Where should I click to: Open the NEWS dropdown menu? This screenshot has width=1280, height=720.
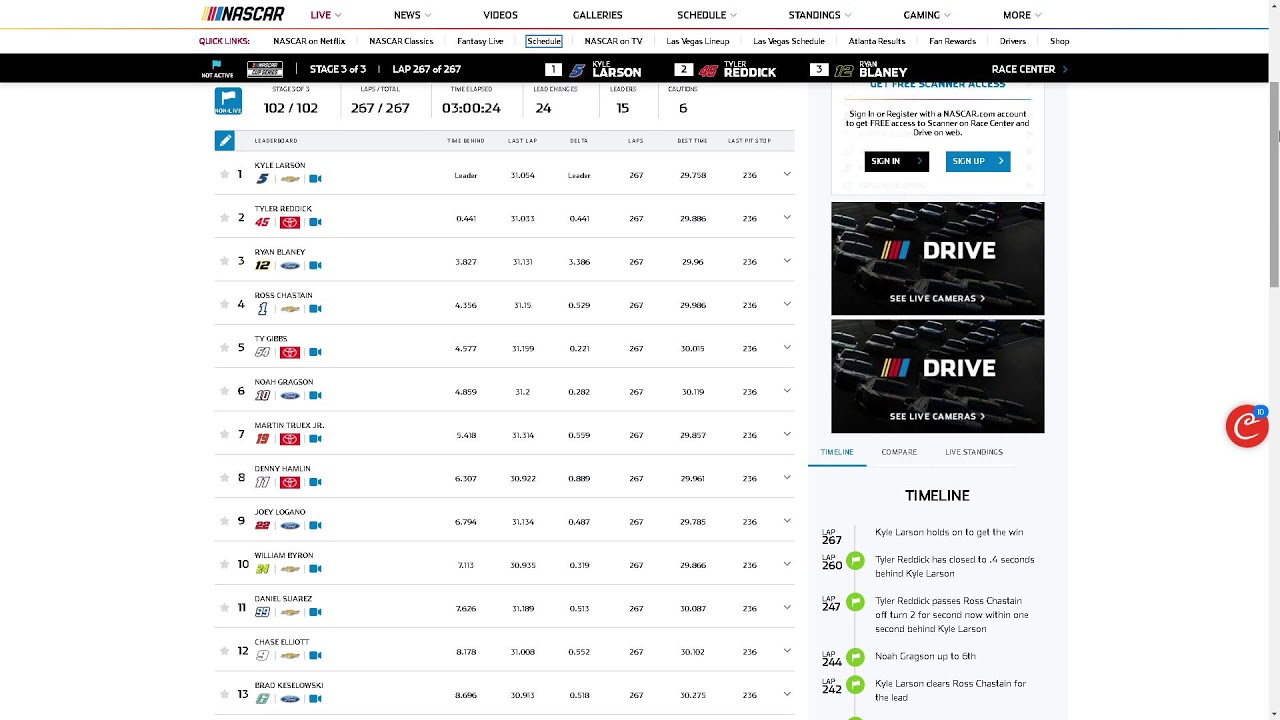tap(412, 15)
